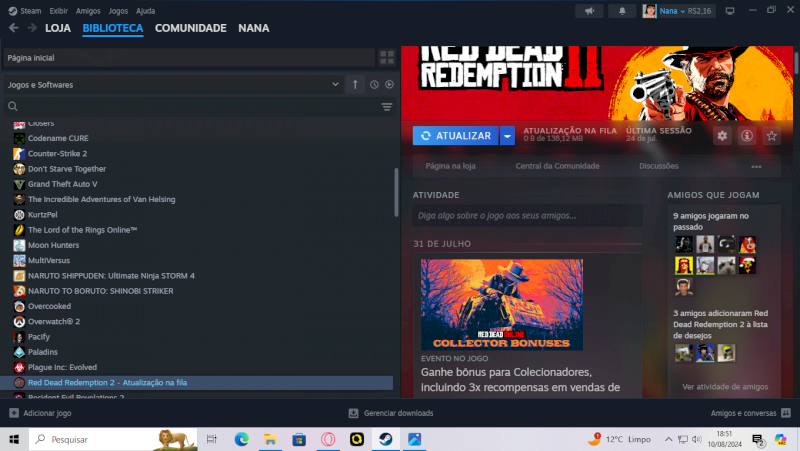
Task: Go back using the left navigation arrow
Action: (x=13, y=28)
